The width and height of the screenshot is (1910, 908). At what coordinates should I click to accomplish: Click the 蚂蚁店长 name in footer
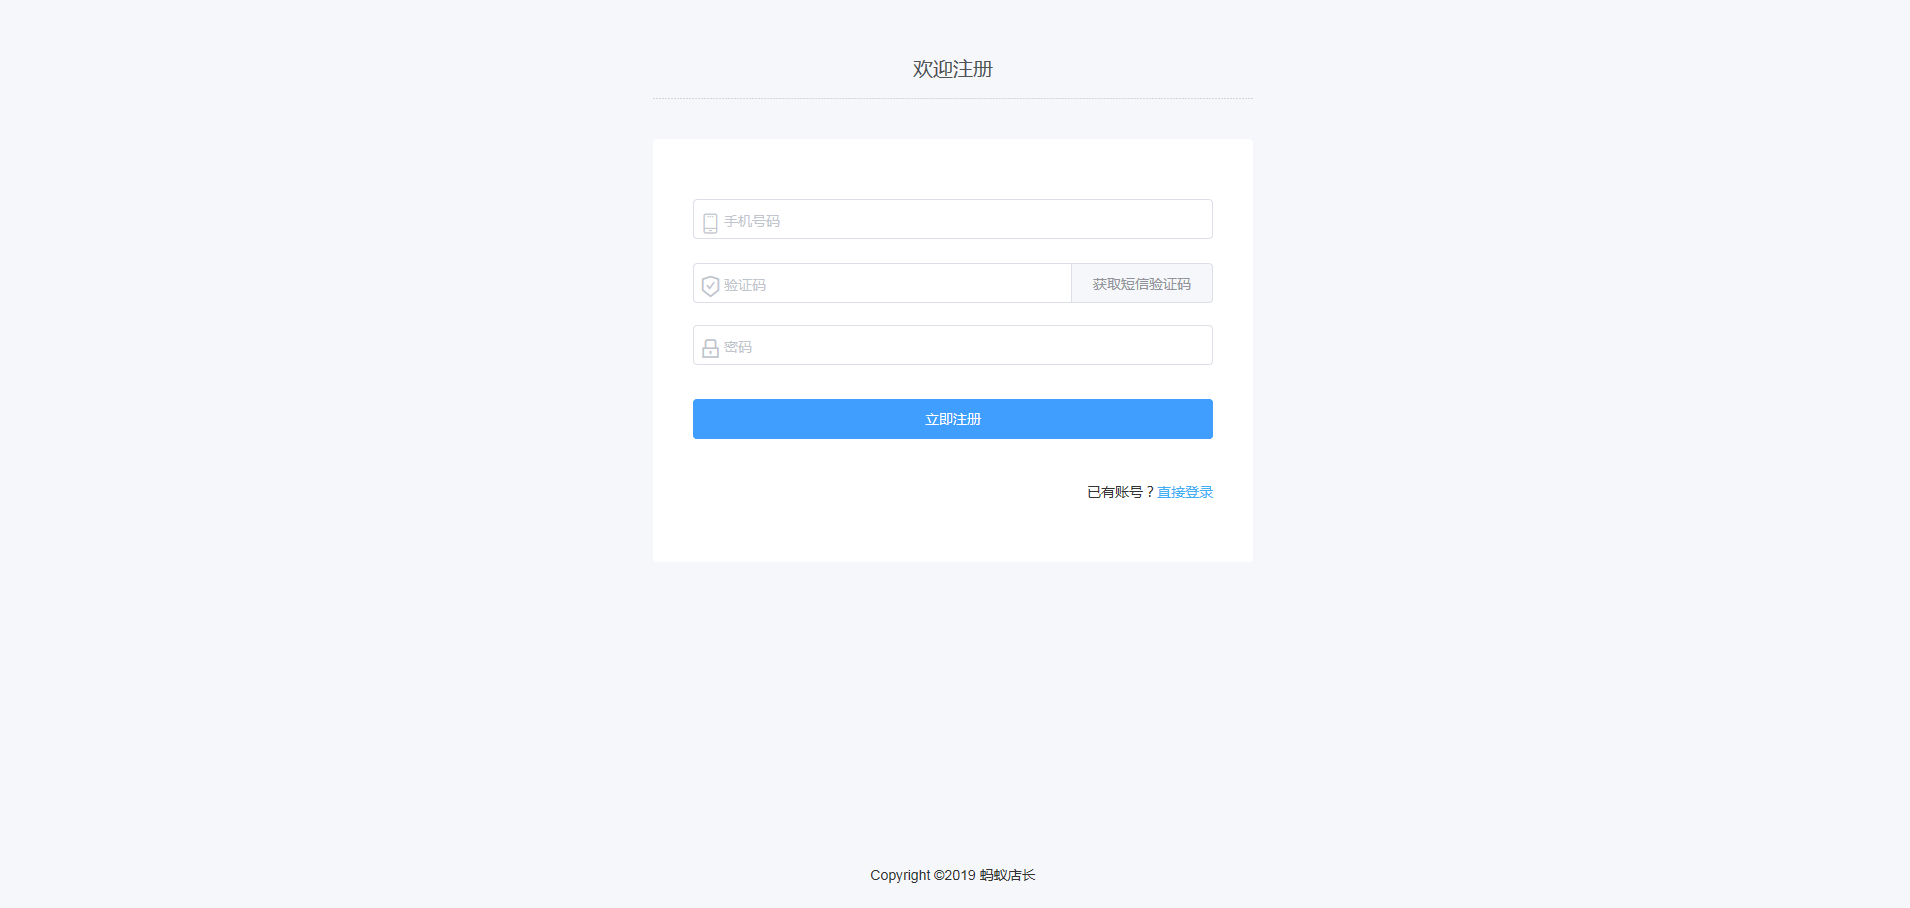[1007, 875]
